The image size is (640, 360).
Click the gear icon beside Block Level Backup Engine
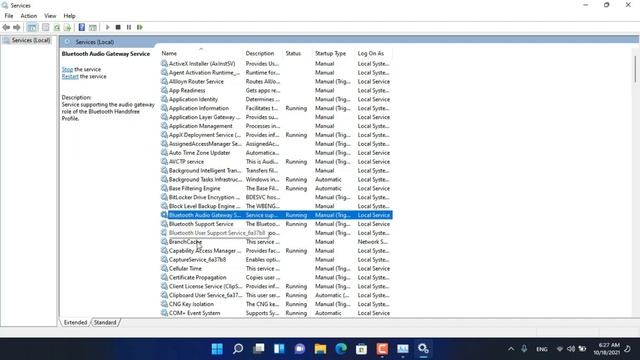(164, 207)
